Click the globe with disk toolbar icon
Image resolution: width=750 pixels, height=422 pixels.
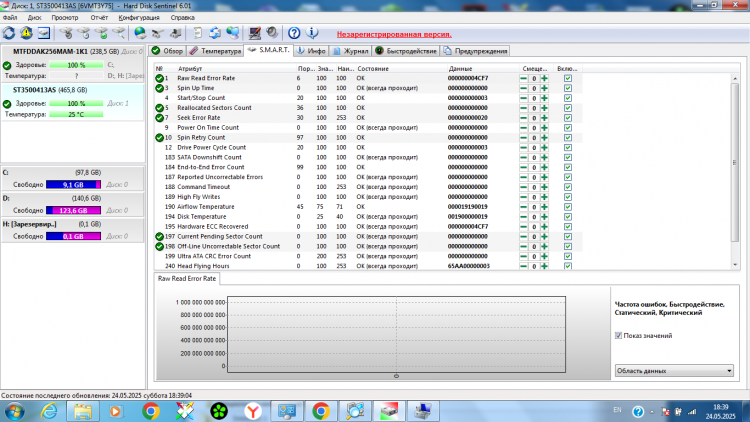[x=140, y=33]
